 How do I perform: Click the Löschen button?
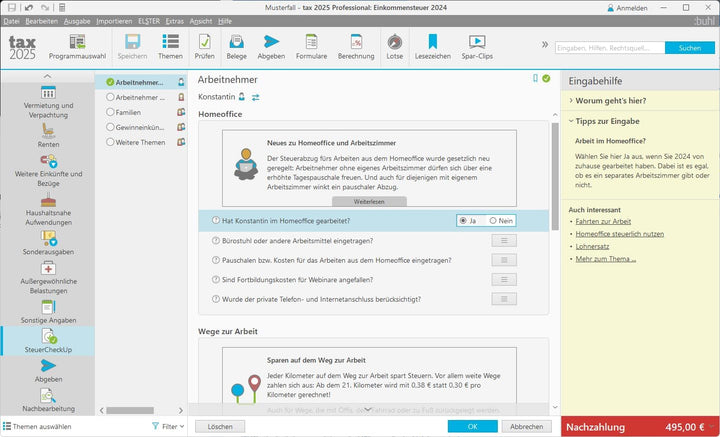pyautogui.click(x=220, y=426)
